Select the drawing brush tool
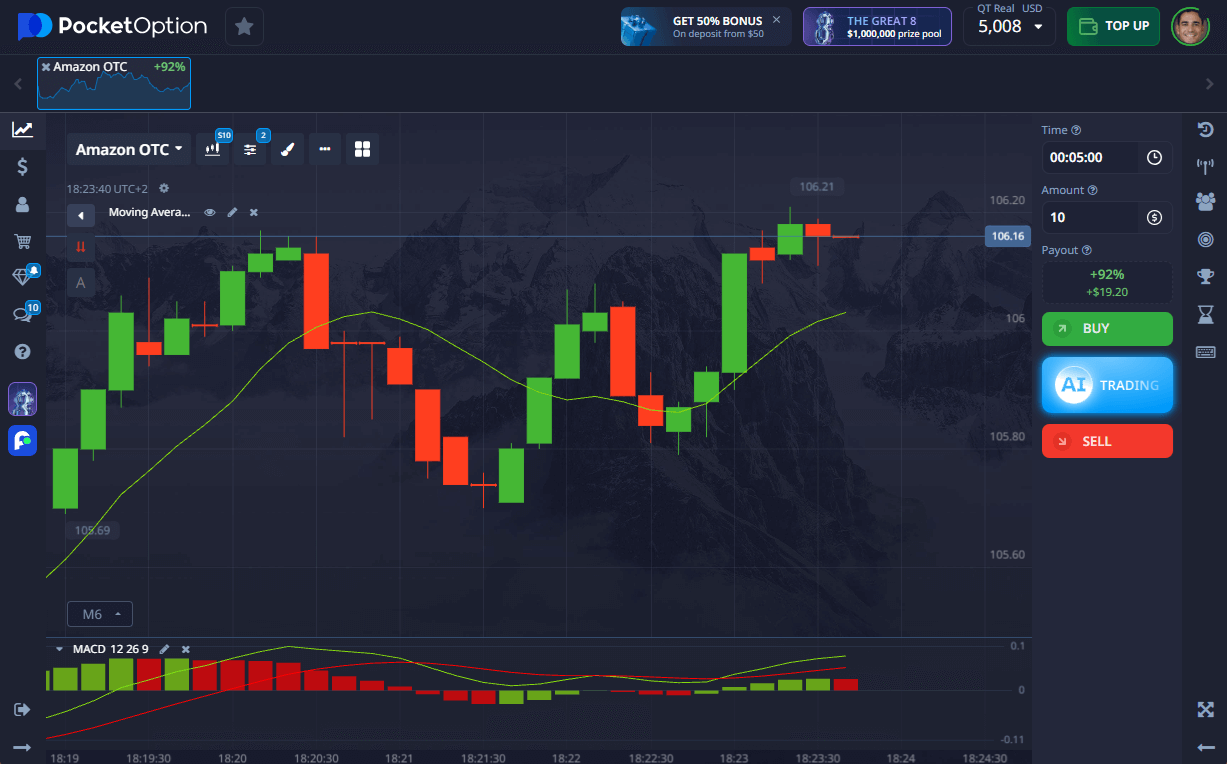This screenshot has width=1227, height=764. 287,149
